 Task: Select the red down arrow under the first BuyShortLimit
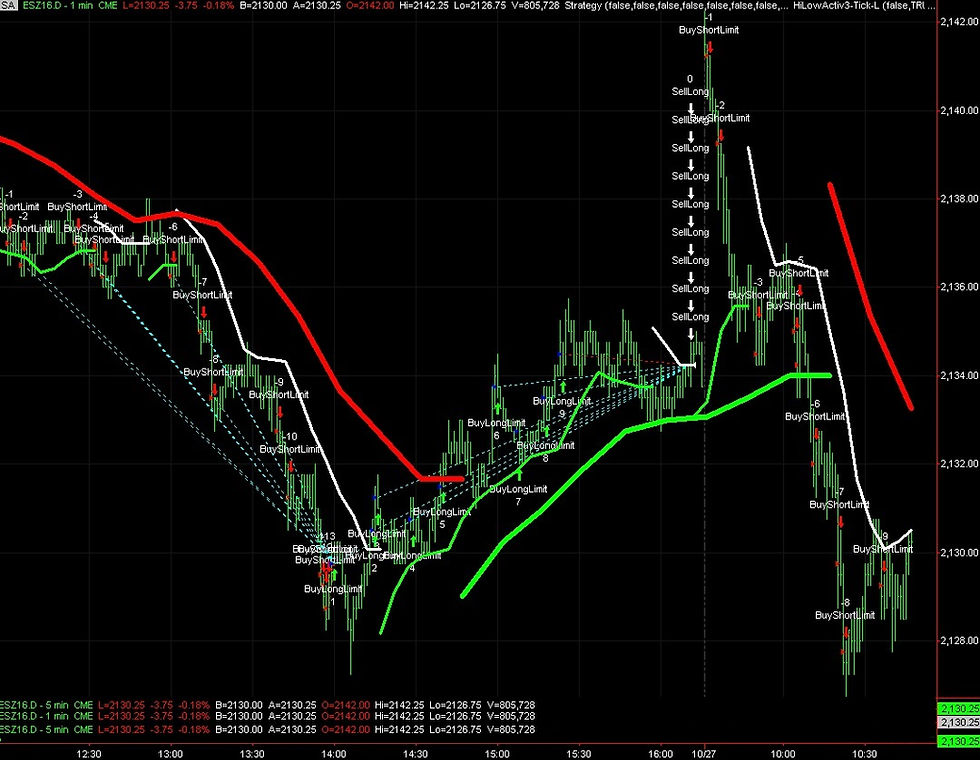click(12, 220)
